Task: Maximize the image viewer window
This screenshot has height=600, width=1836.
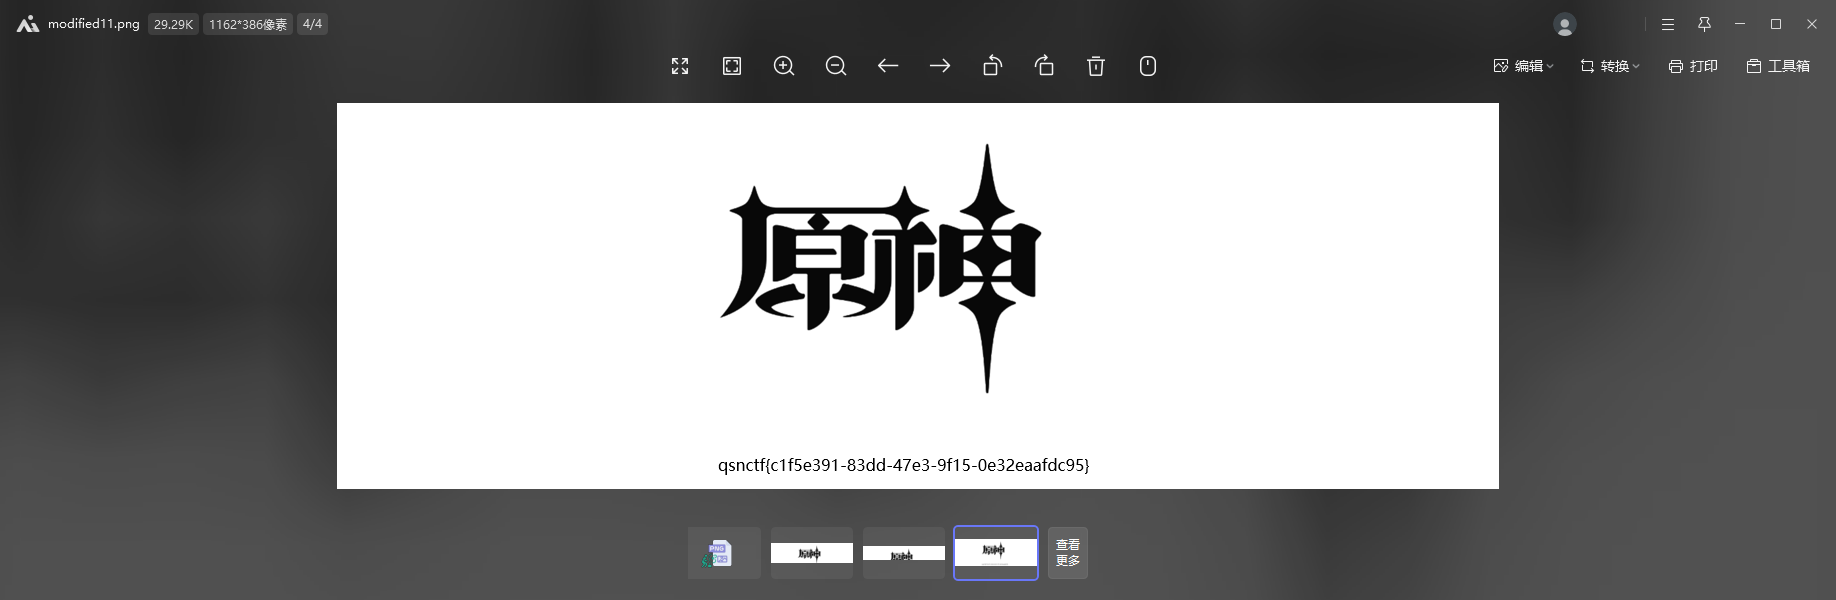Action: 1776,24
